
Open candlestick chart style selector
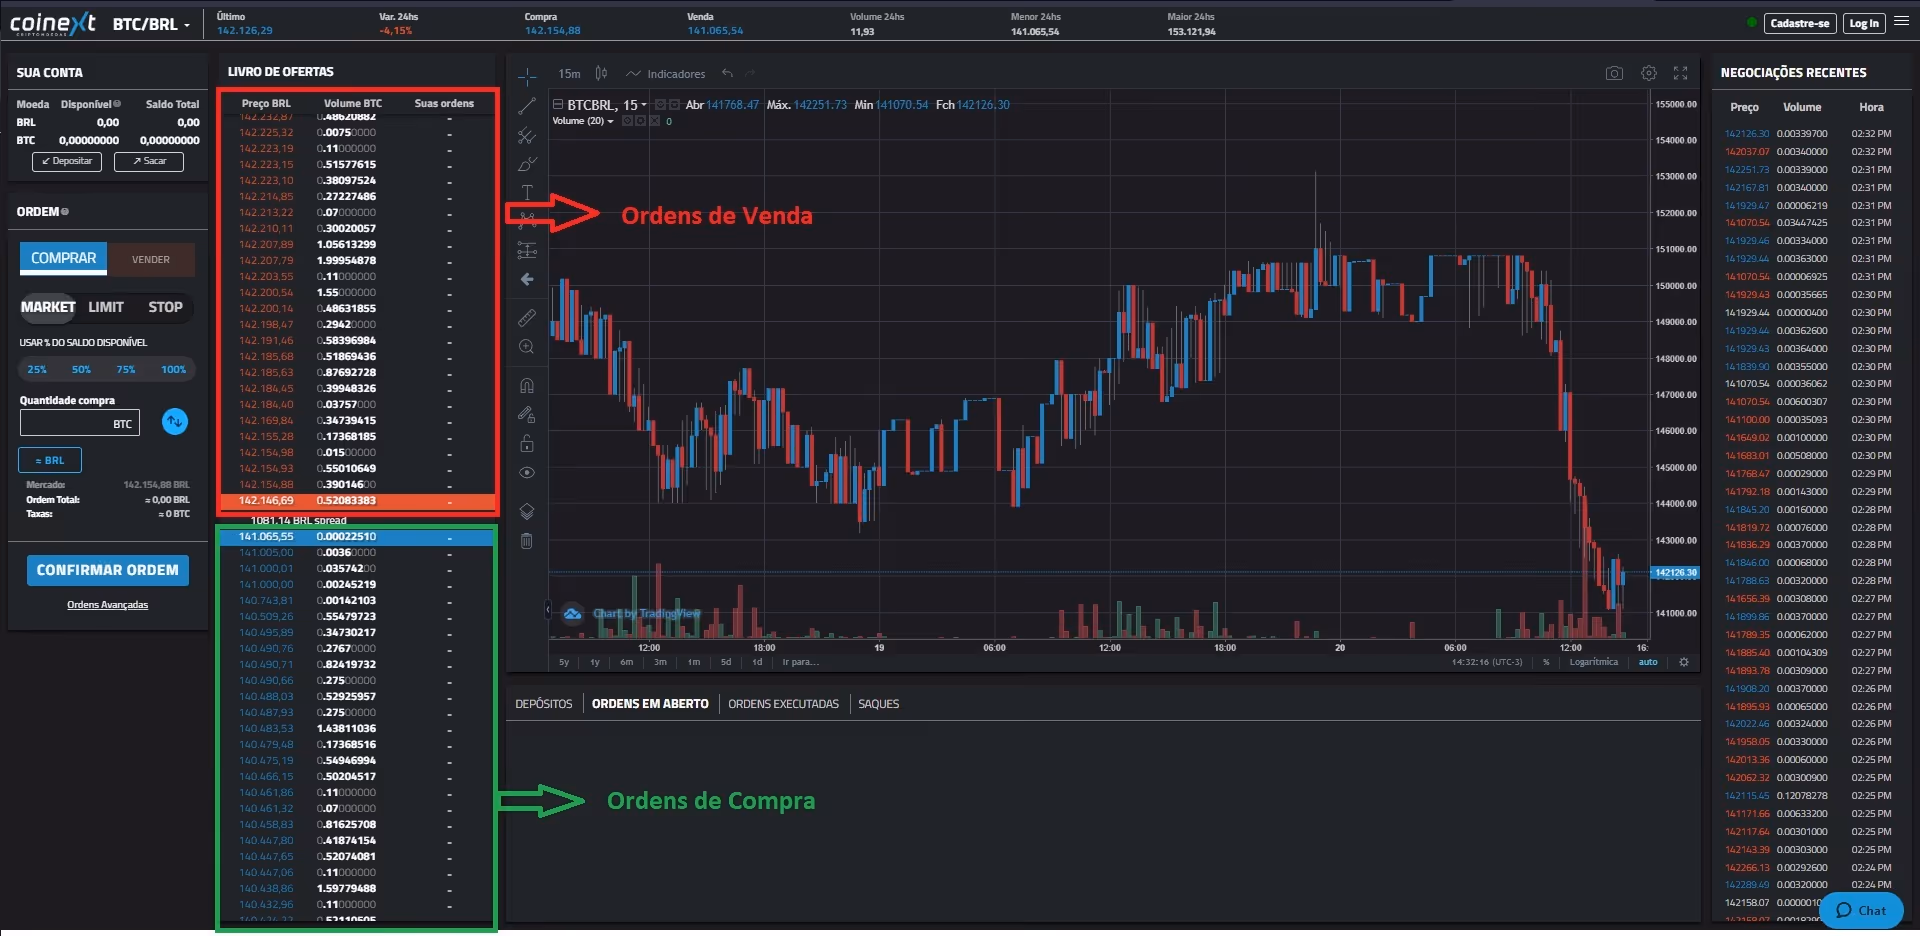click(601, 73)
